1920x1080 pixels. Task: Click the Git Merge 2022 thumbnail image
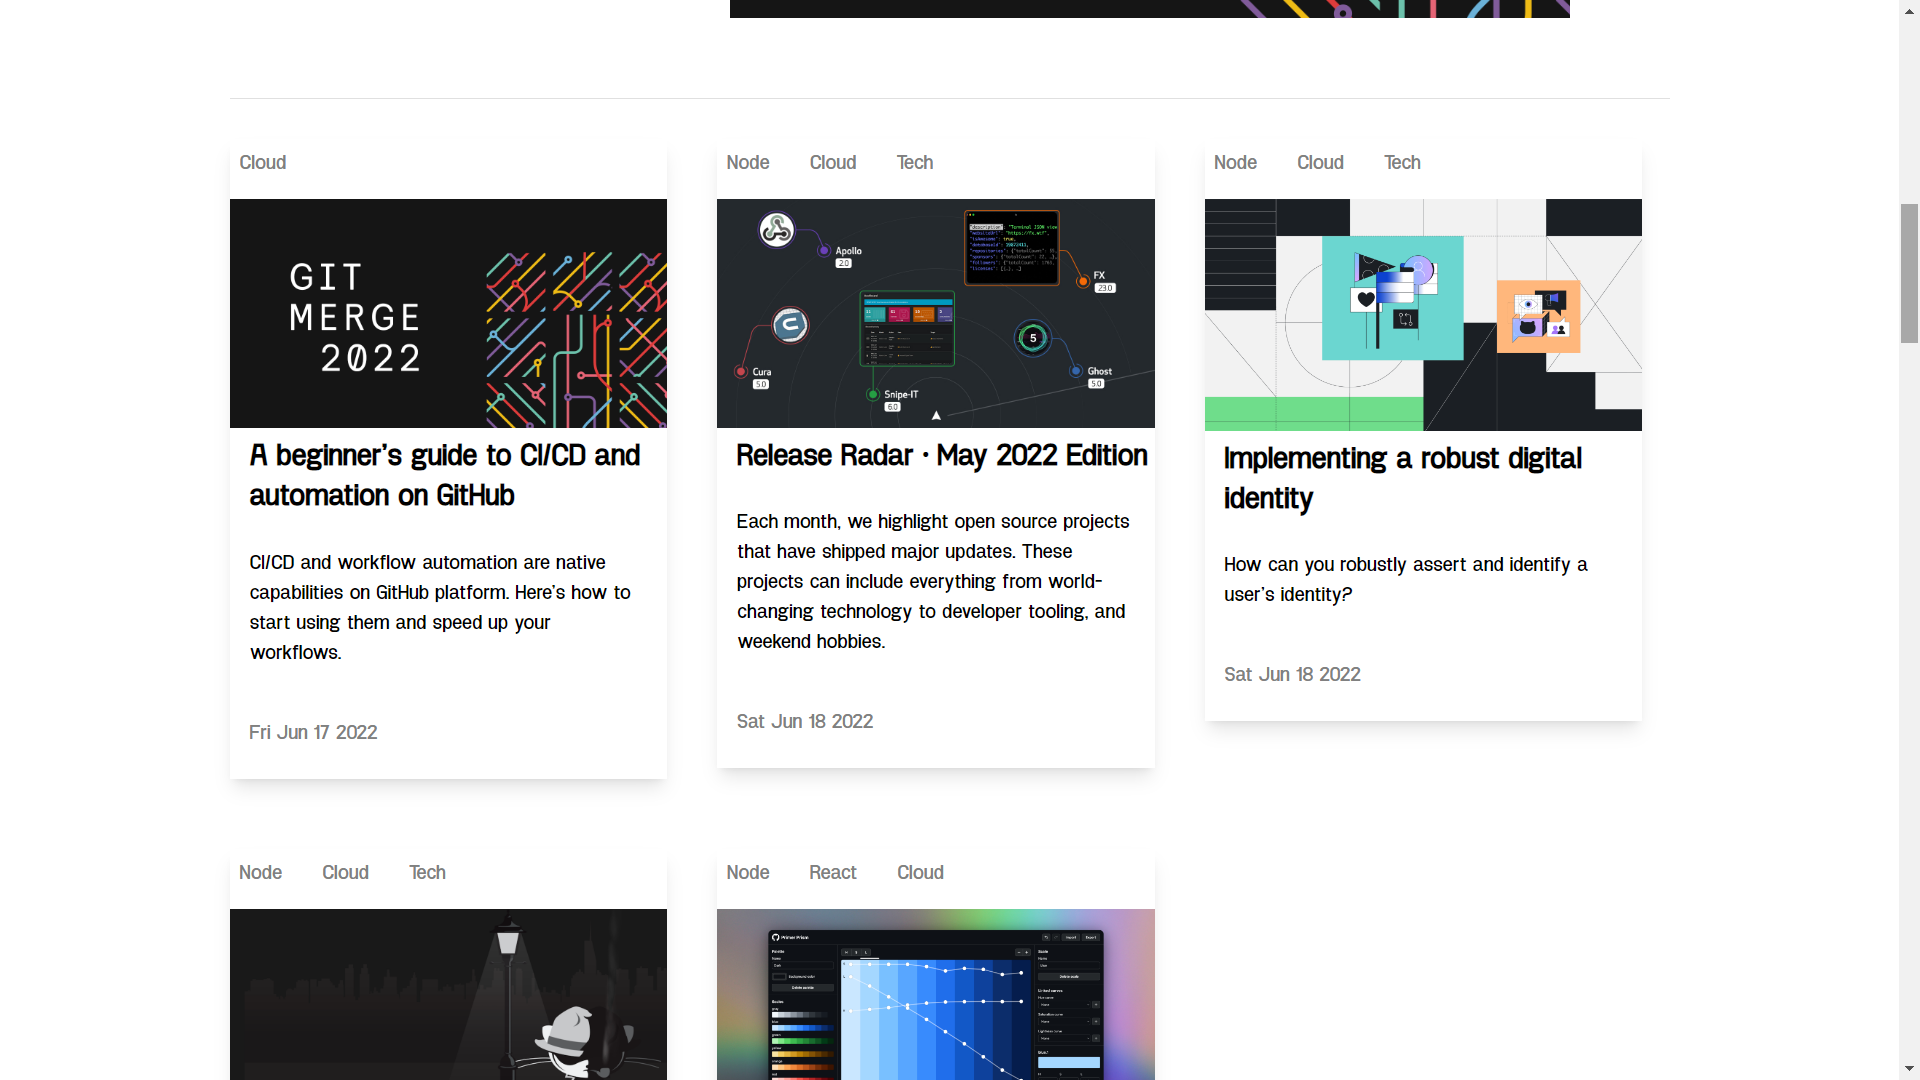[448, 313]
